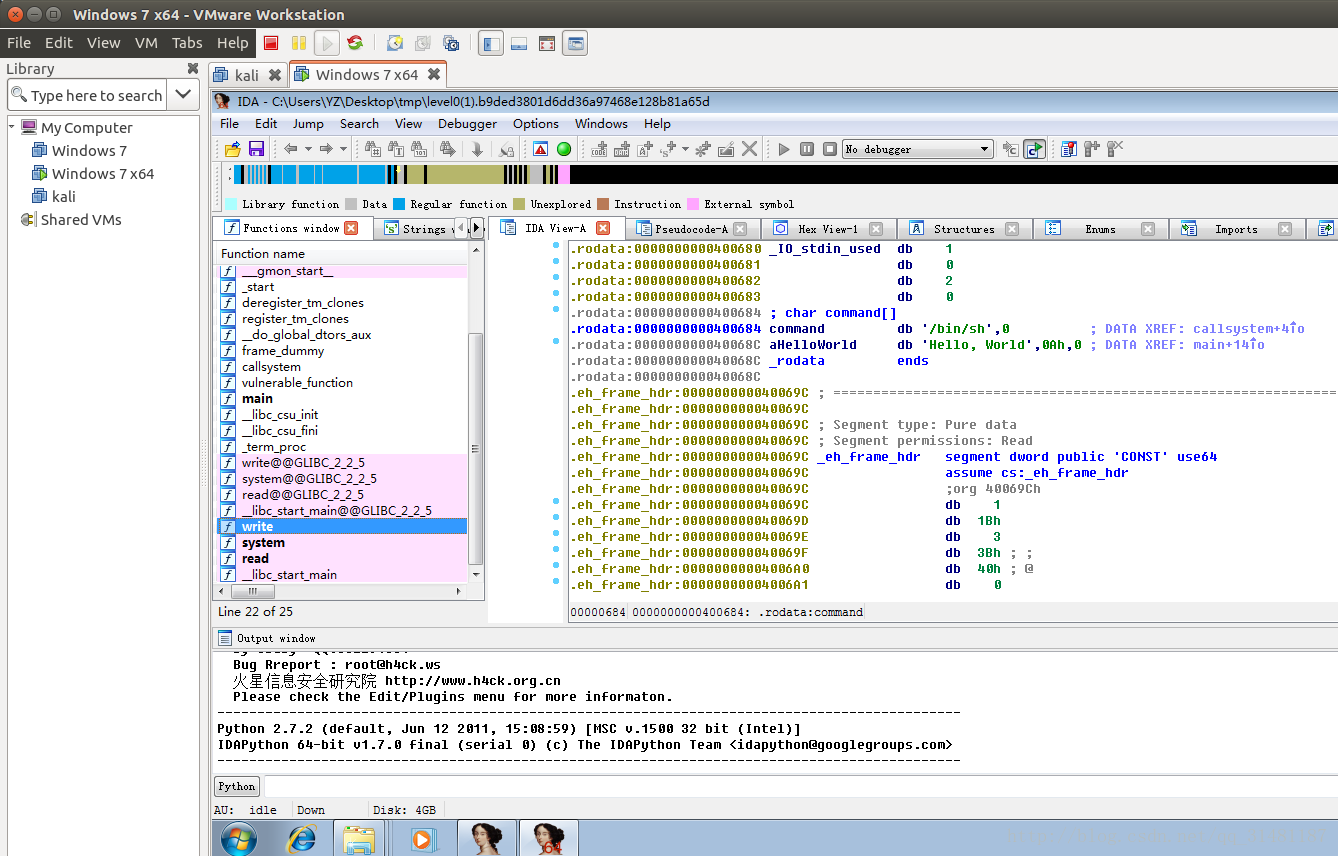Open IDA Debugger menu

[467, 124]
